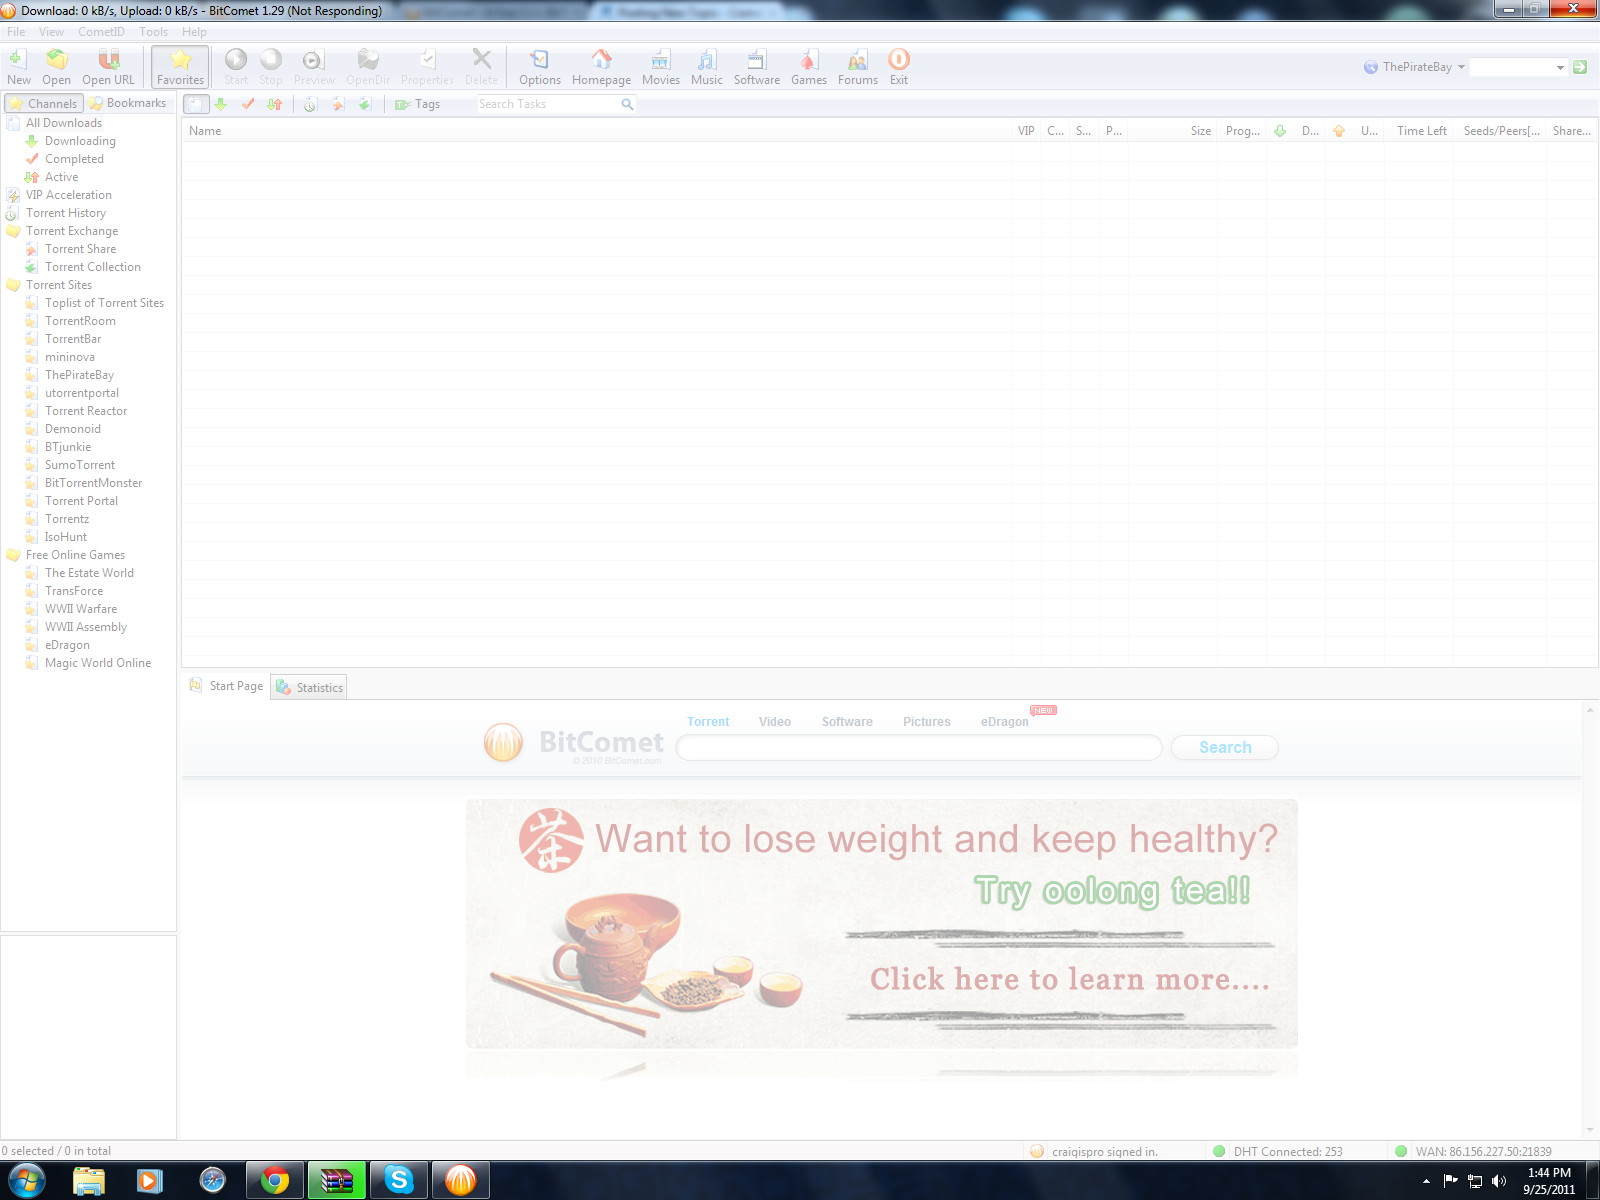
Task: Click the Preview toolbar icon
Action: click(x=314, y=67)
